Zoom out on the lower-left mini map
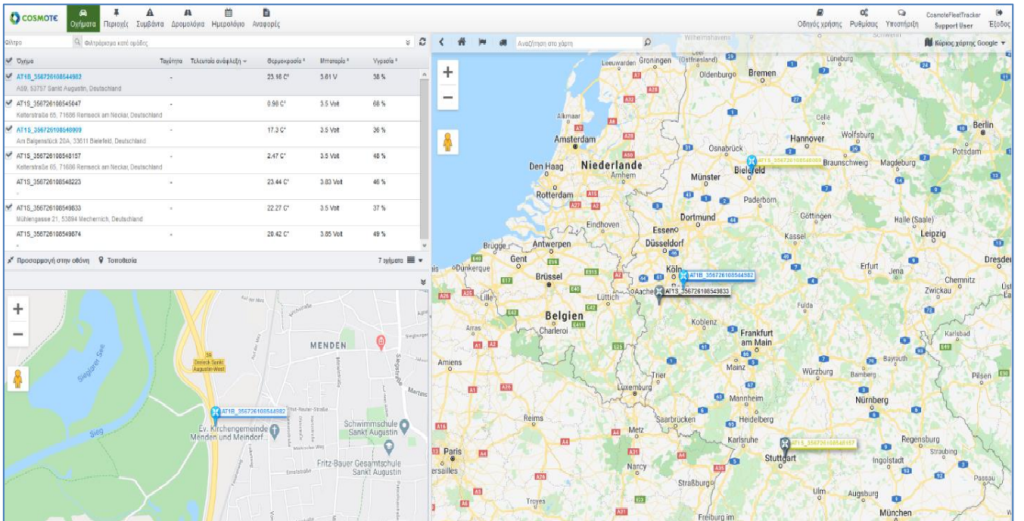Screen dimensions: 1024x521 click(x=17, y=335)
